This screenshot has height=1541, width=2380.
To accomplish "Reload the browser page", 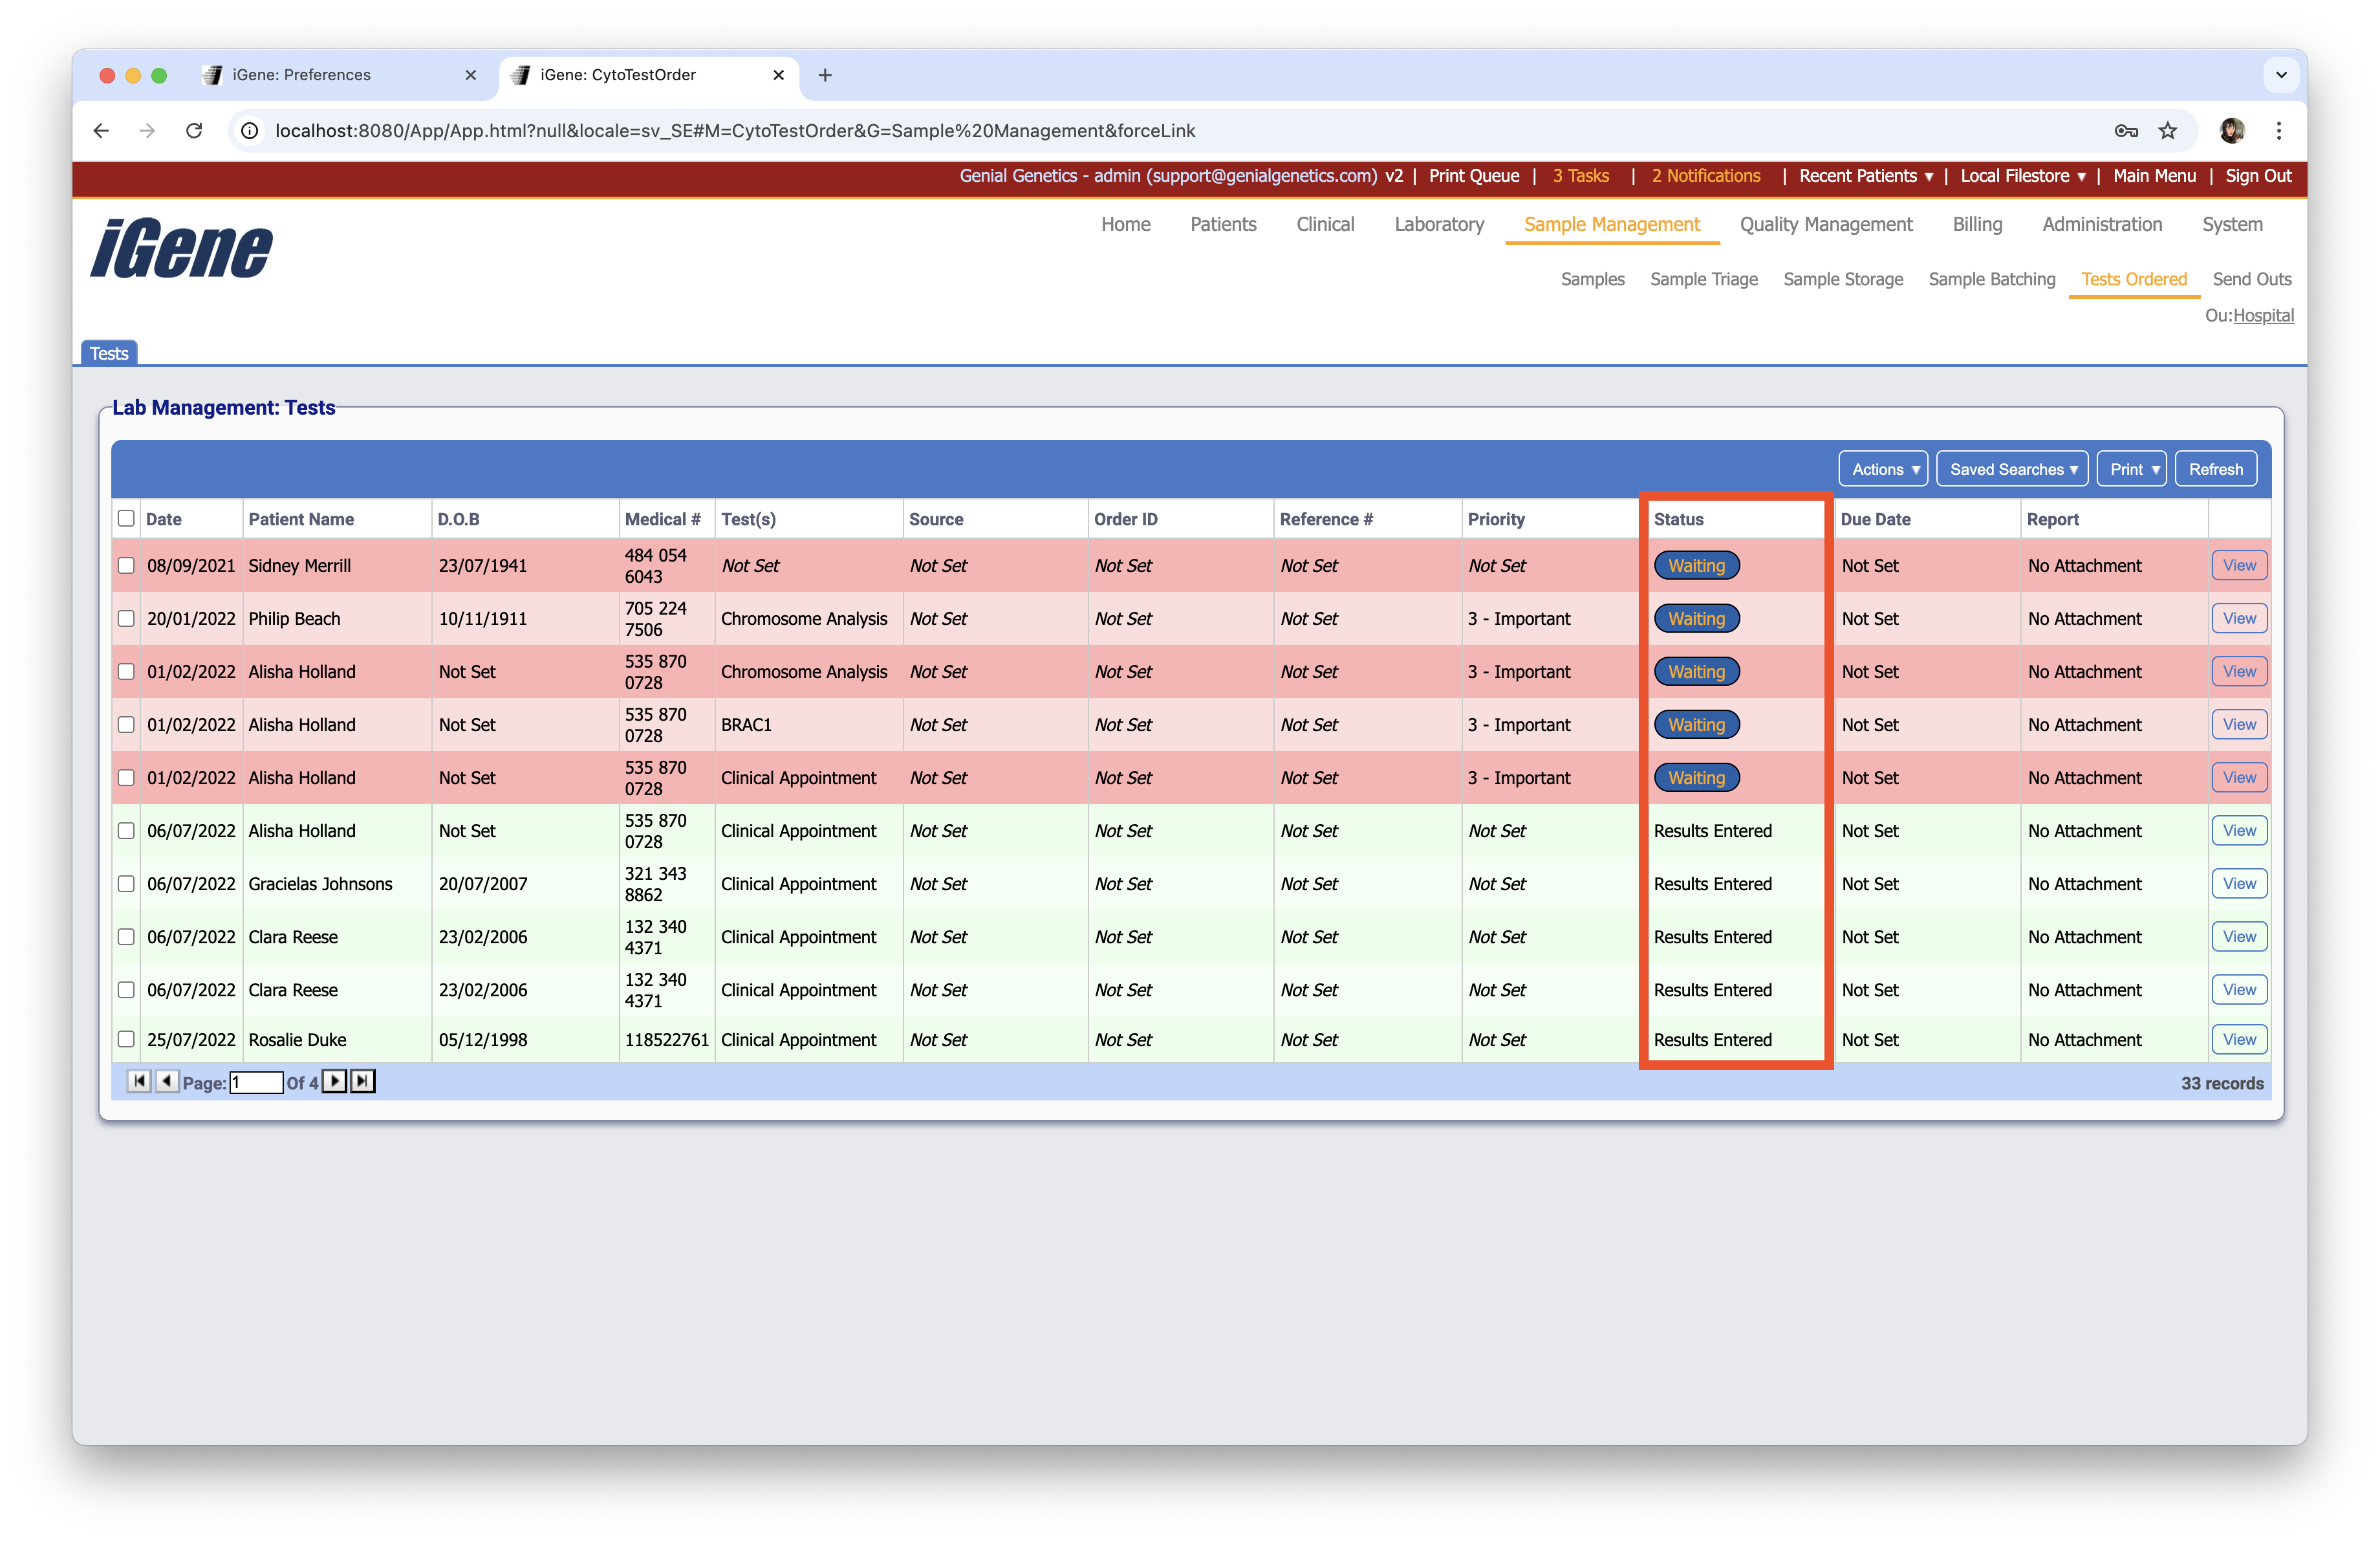I will [194, 131].
